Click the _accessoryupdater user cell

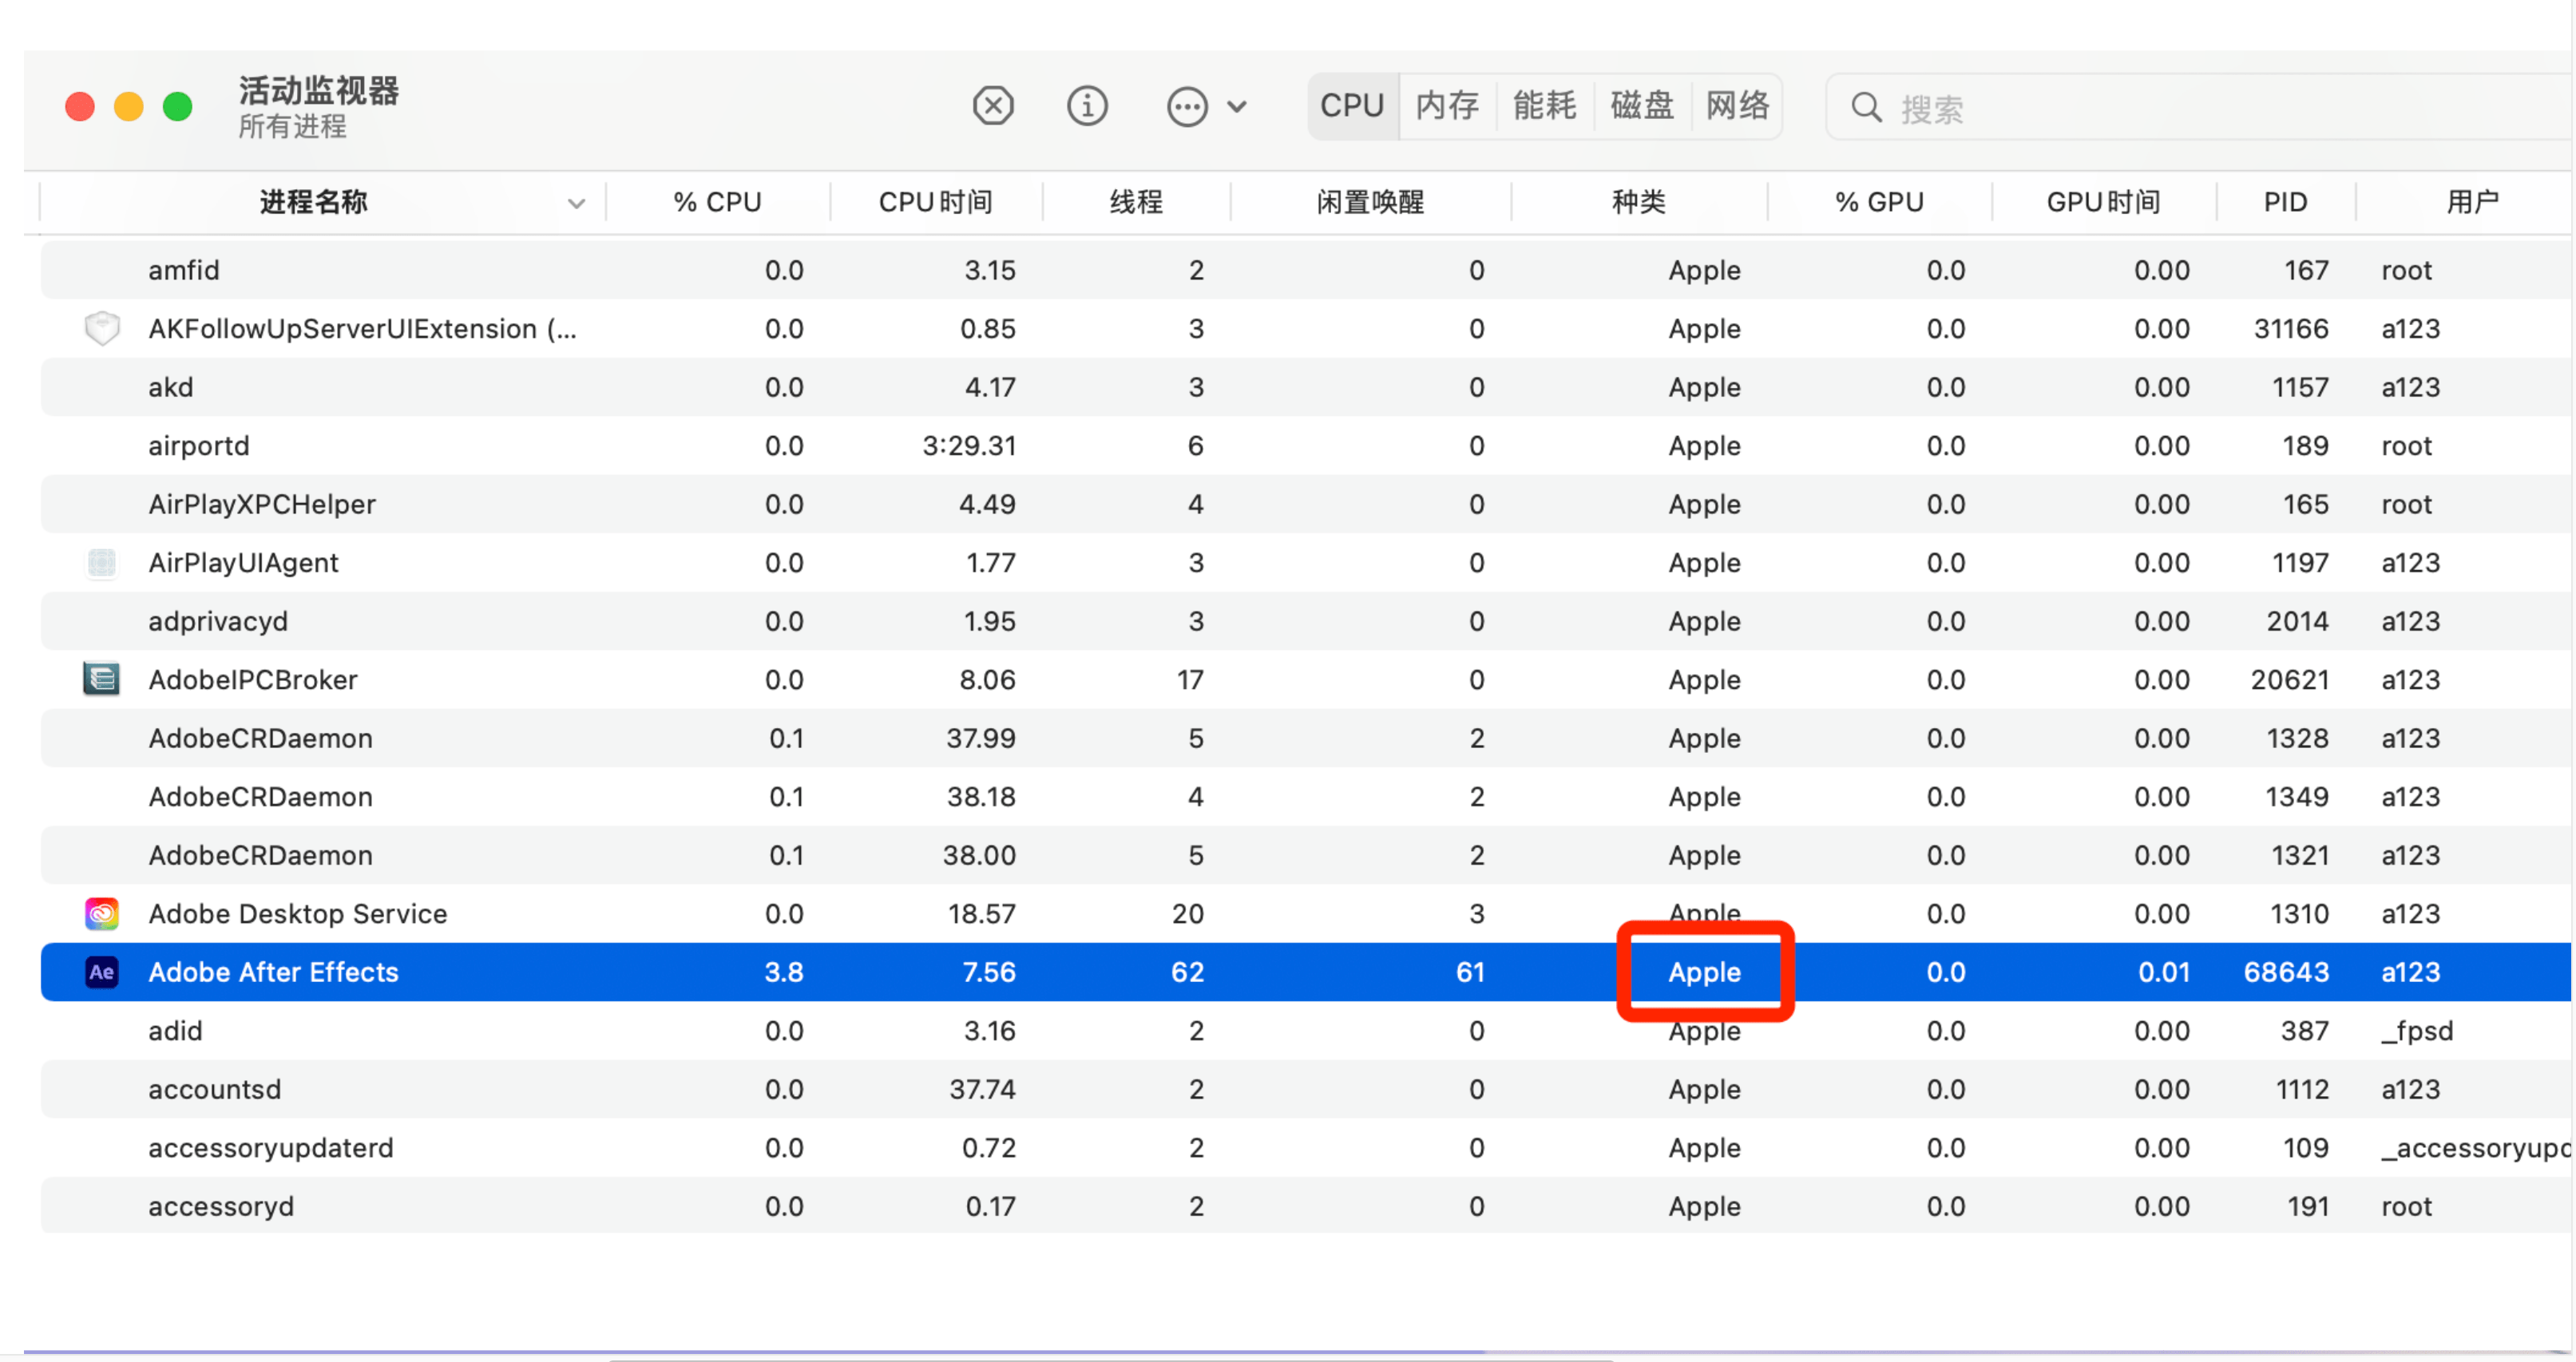coord(2476,1148)
